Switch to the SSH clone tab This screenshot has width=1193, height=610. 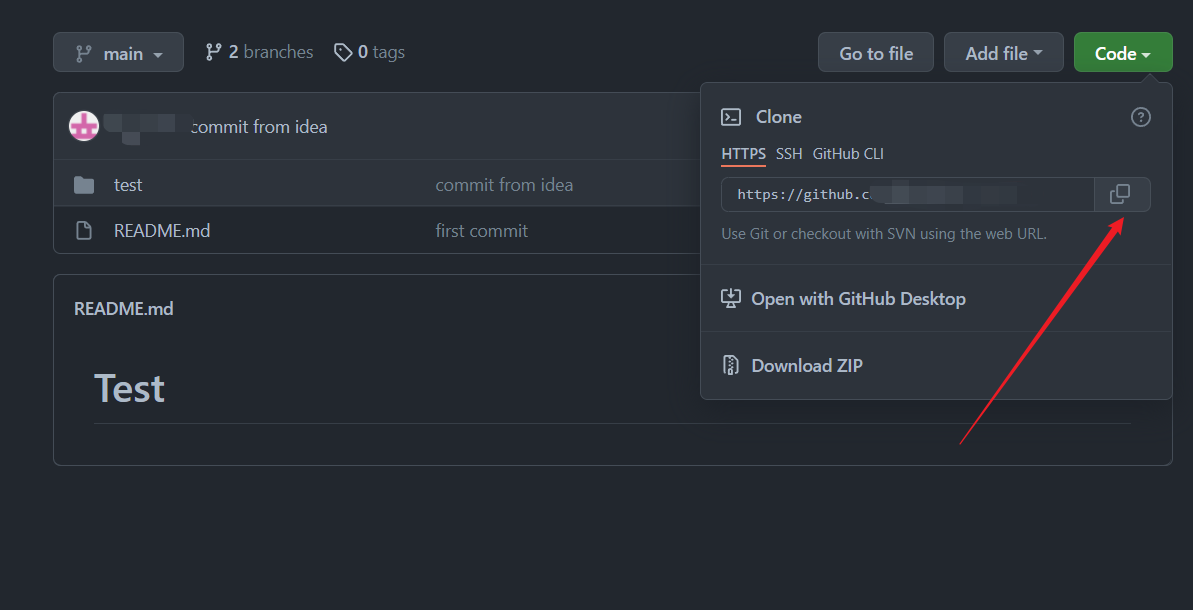(x=789, y=154)
